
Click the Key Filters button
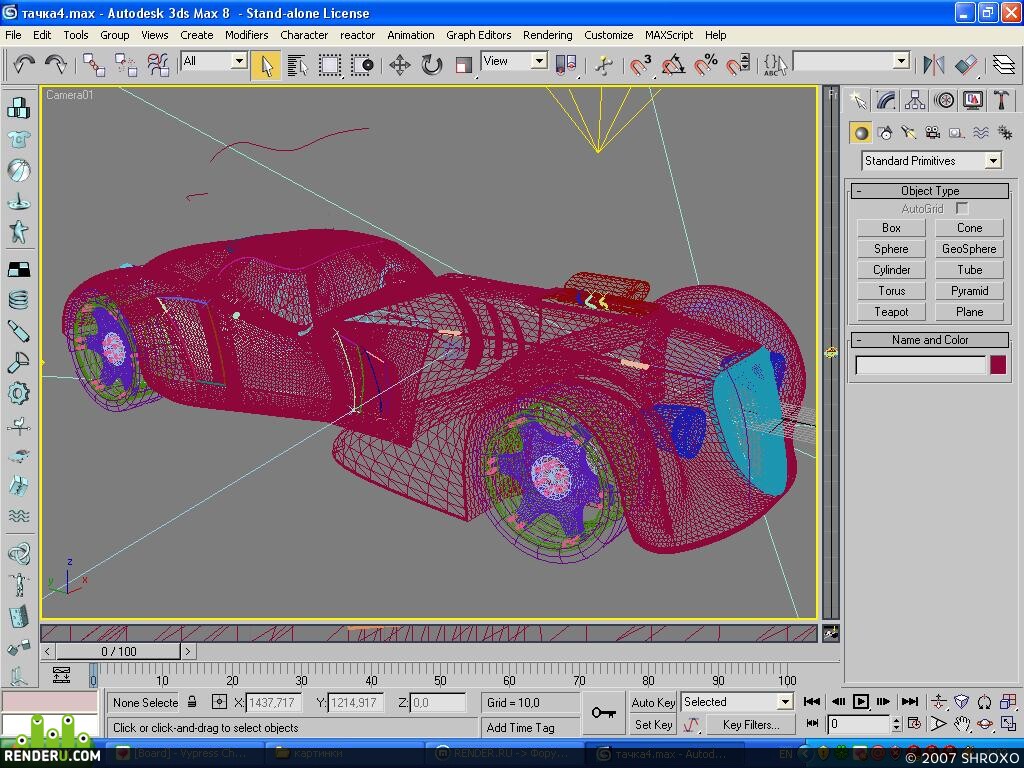[751, 724]
